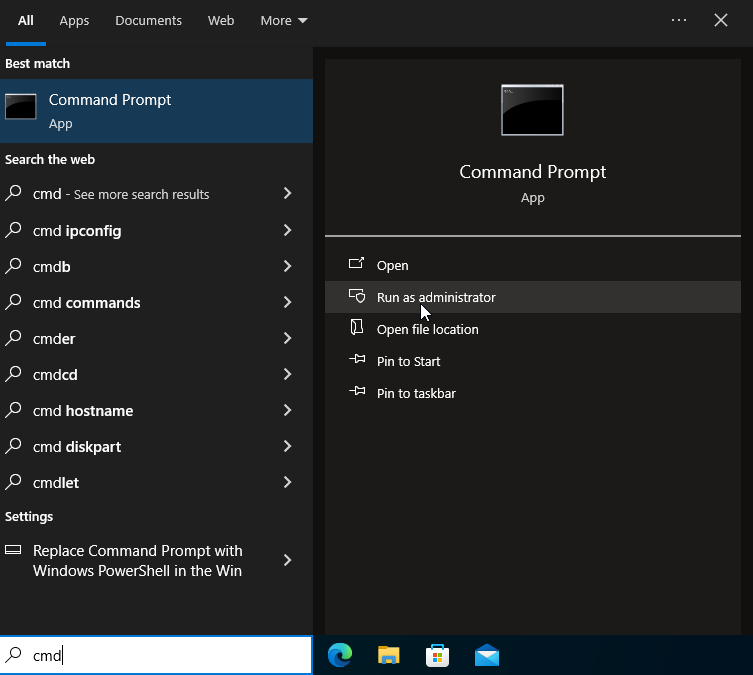This screenshot has width=753, height=675.
Task: Select Open file location
Action: point(533,329)
